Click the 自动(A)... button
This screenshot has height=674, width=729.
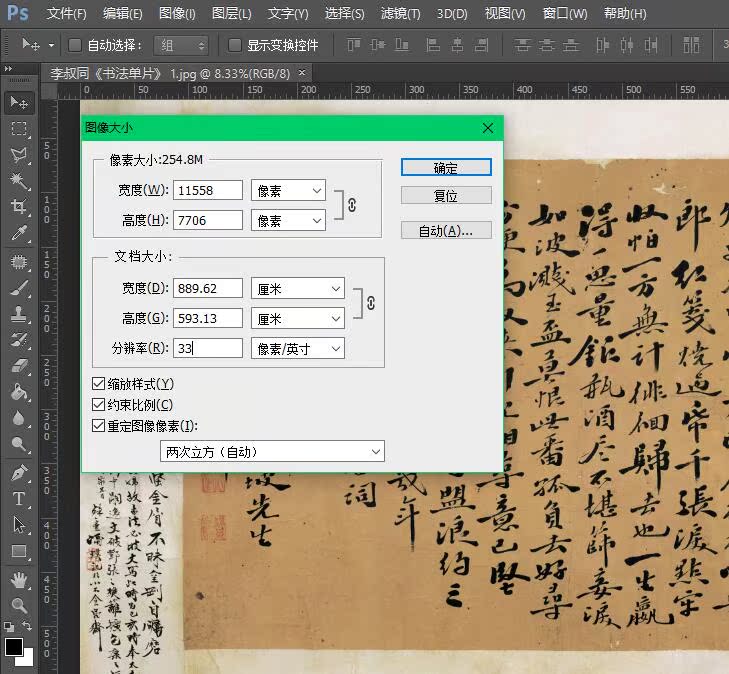click(x=446, y=231)
